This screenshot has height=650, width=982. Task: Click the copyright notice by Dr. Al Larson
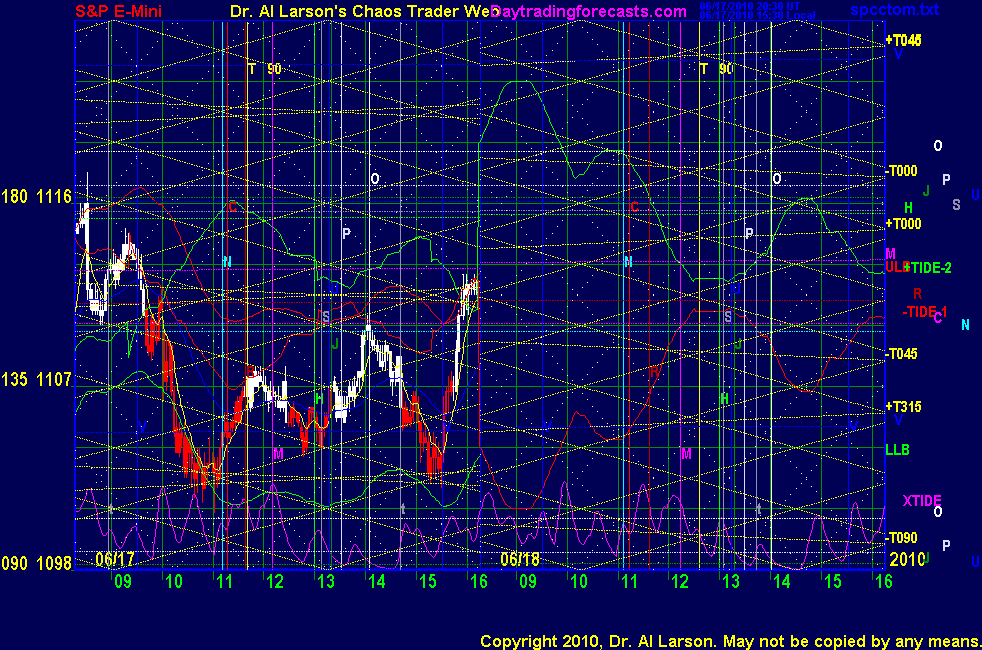[x=730, y=641]
